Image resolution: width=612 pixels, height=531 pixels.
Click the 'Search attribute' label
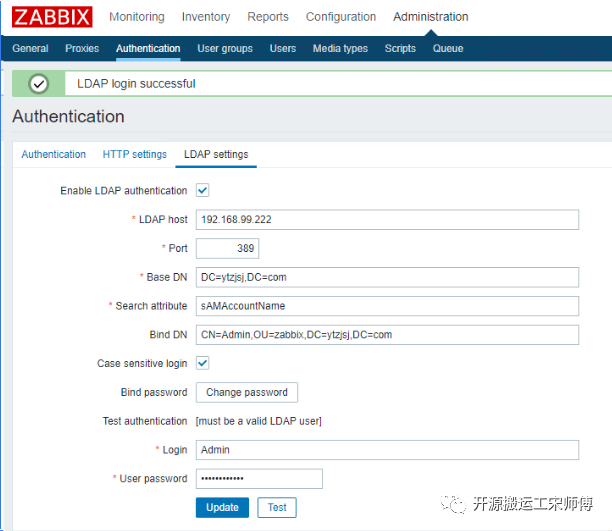(x=151, y=306)
